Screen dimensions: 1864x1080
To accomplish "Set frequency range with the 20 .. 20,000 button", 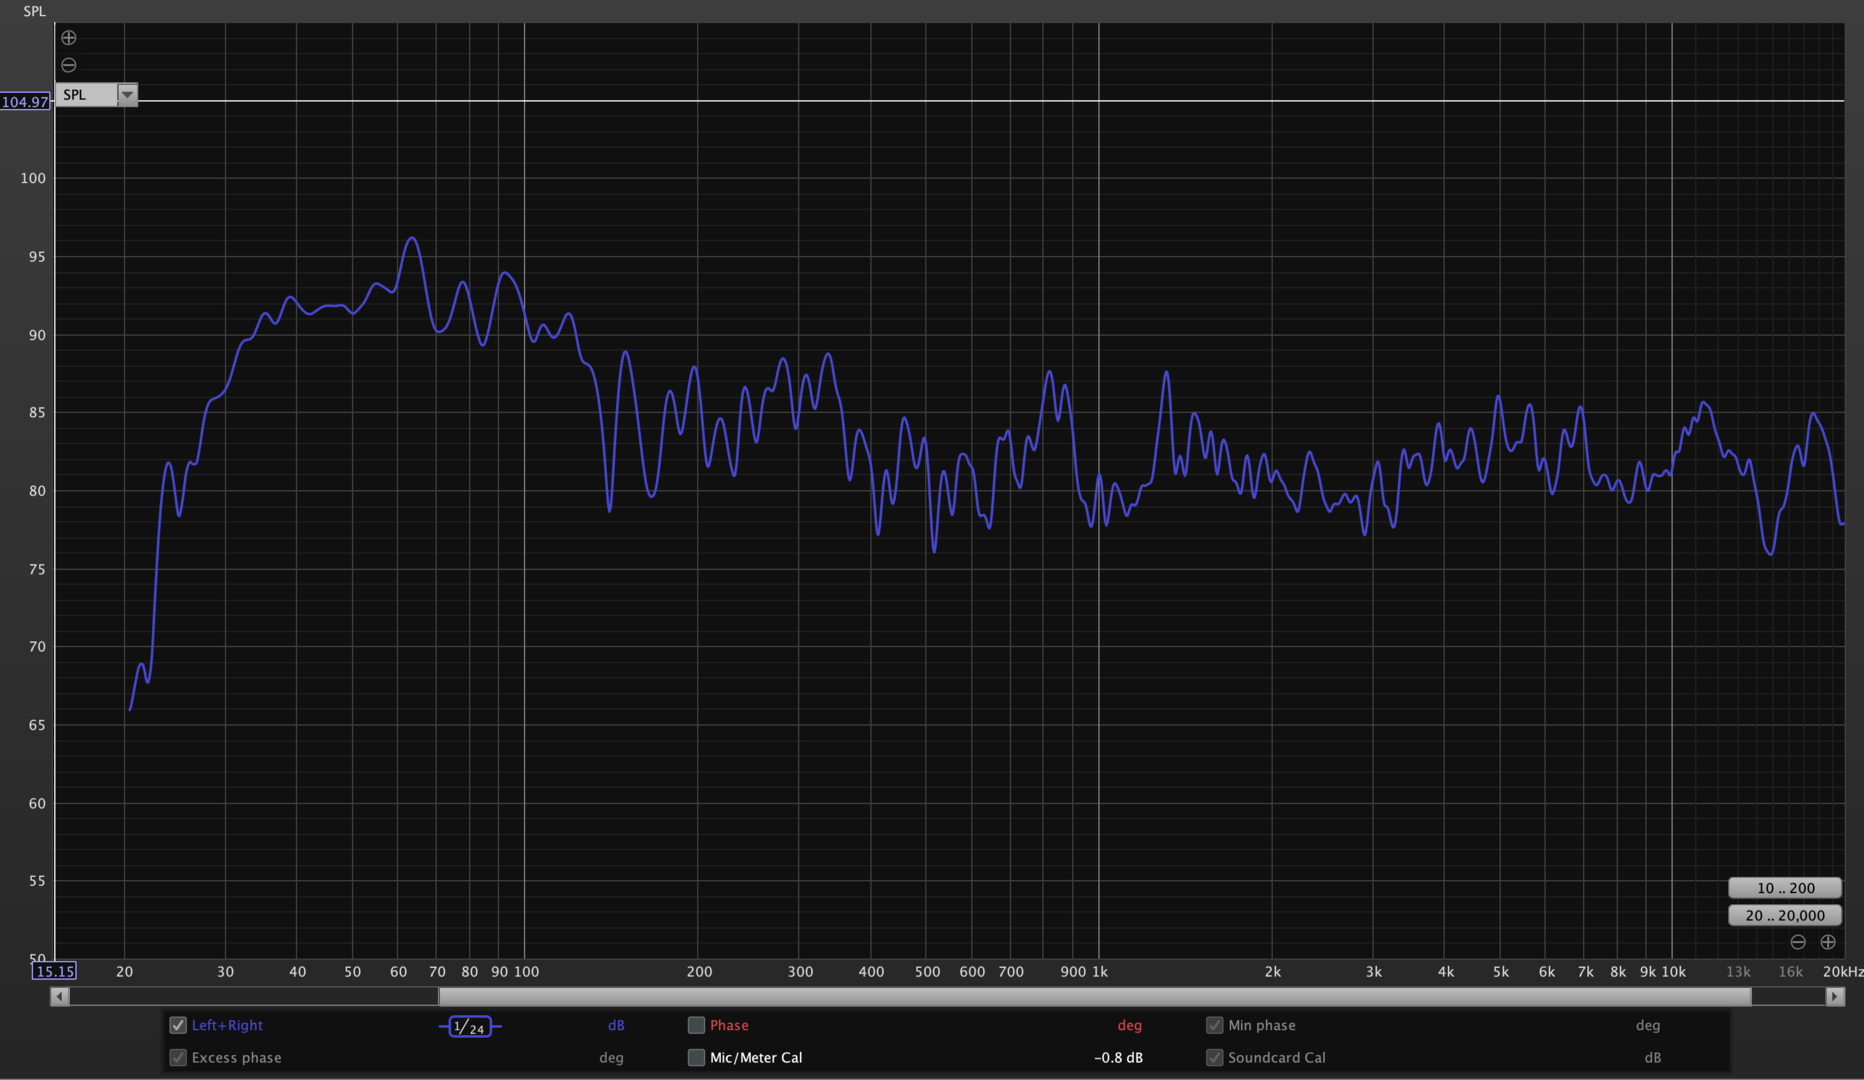I will tap(1785, 915).
